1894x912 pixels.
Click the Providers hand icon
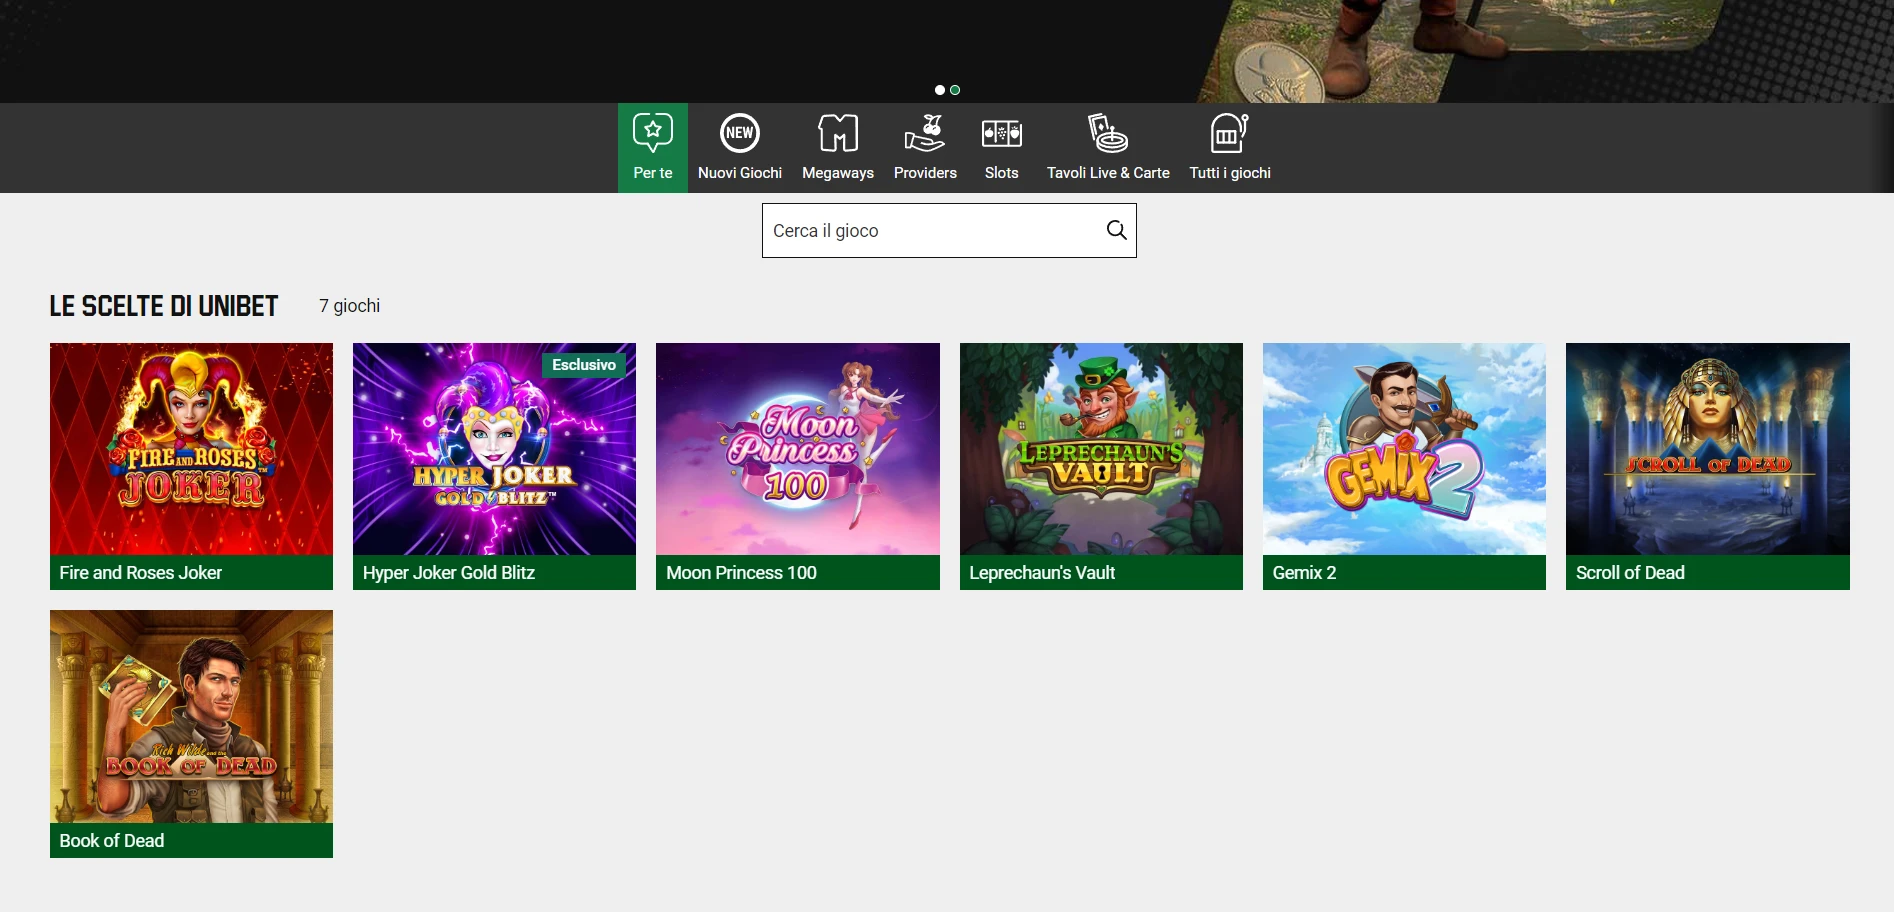pos(925,133)
